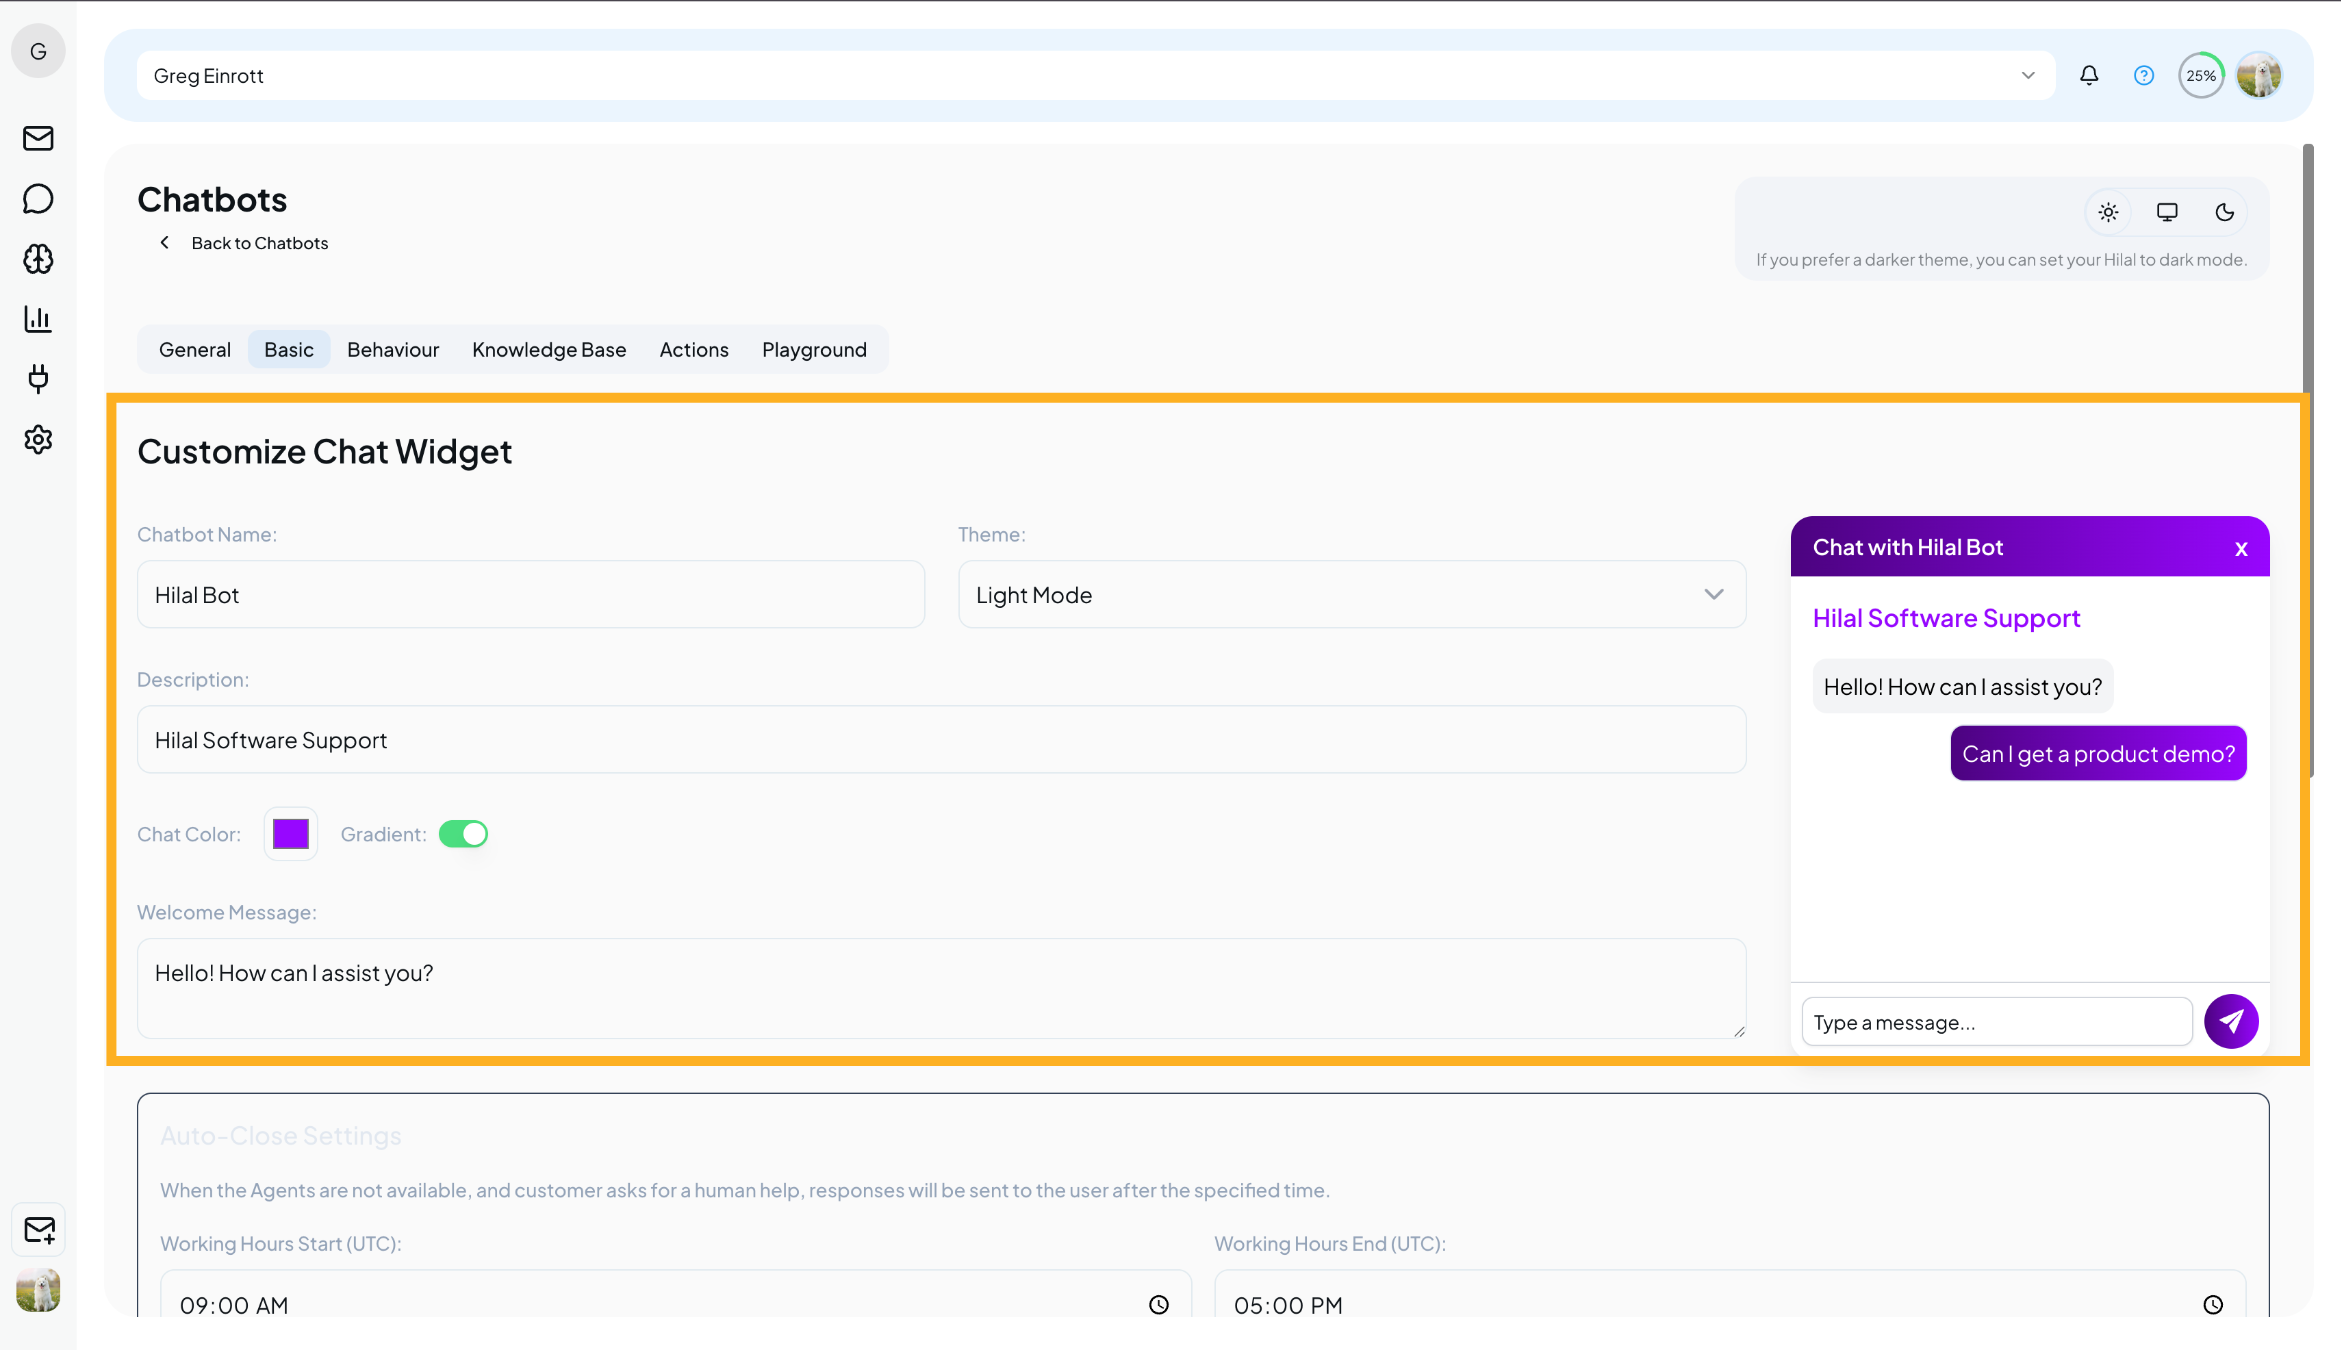Screen dimensions: 2341x1350
Task: Click the notification bell icon
Action: tap(2089, 74)
